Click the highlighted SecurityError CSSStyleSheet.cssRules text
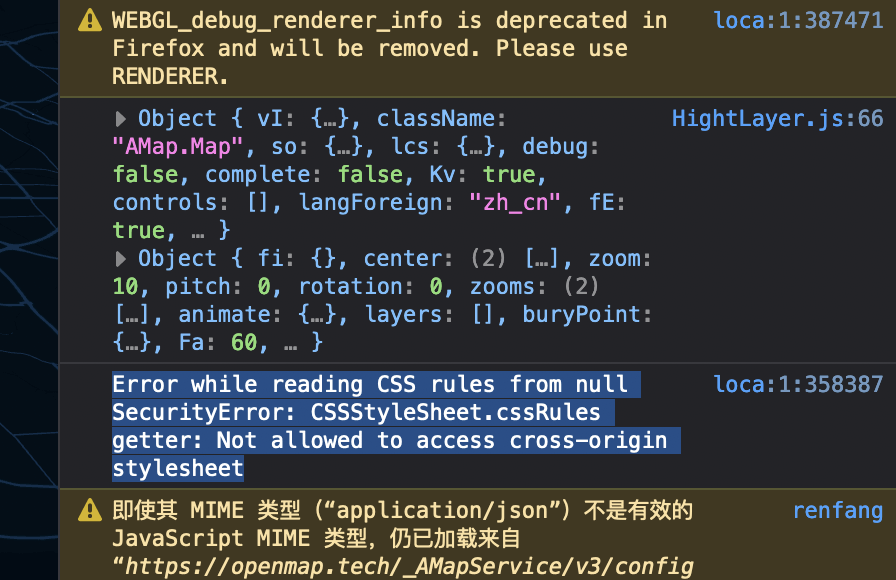This screenshot has width=896, height=580. 356,412
